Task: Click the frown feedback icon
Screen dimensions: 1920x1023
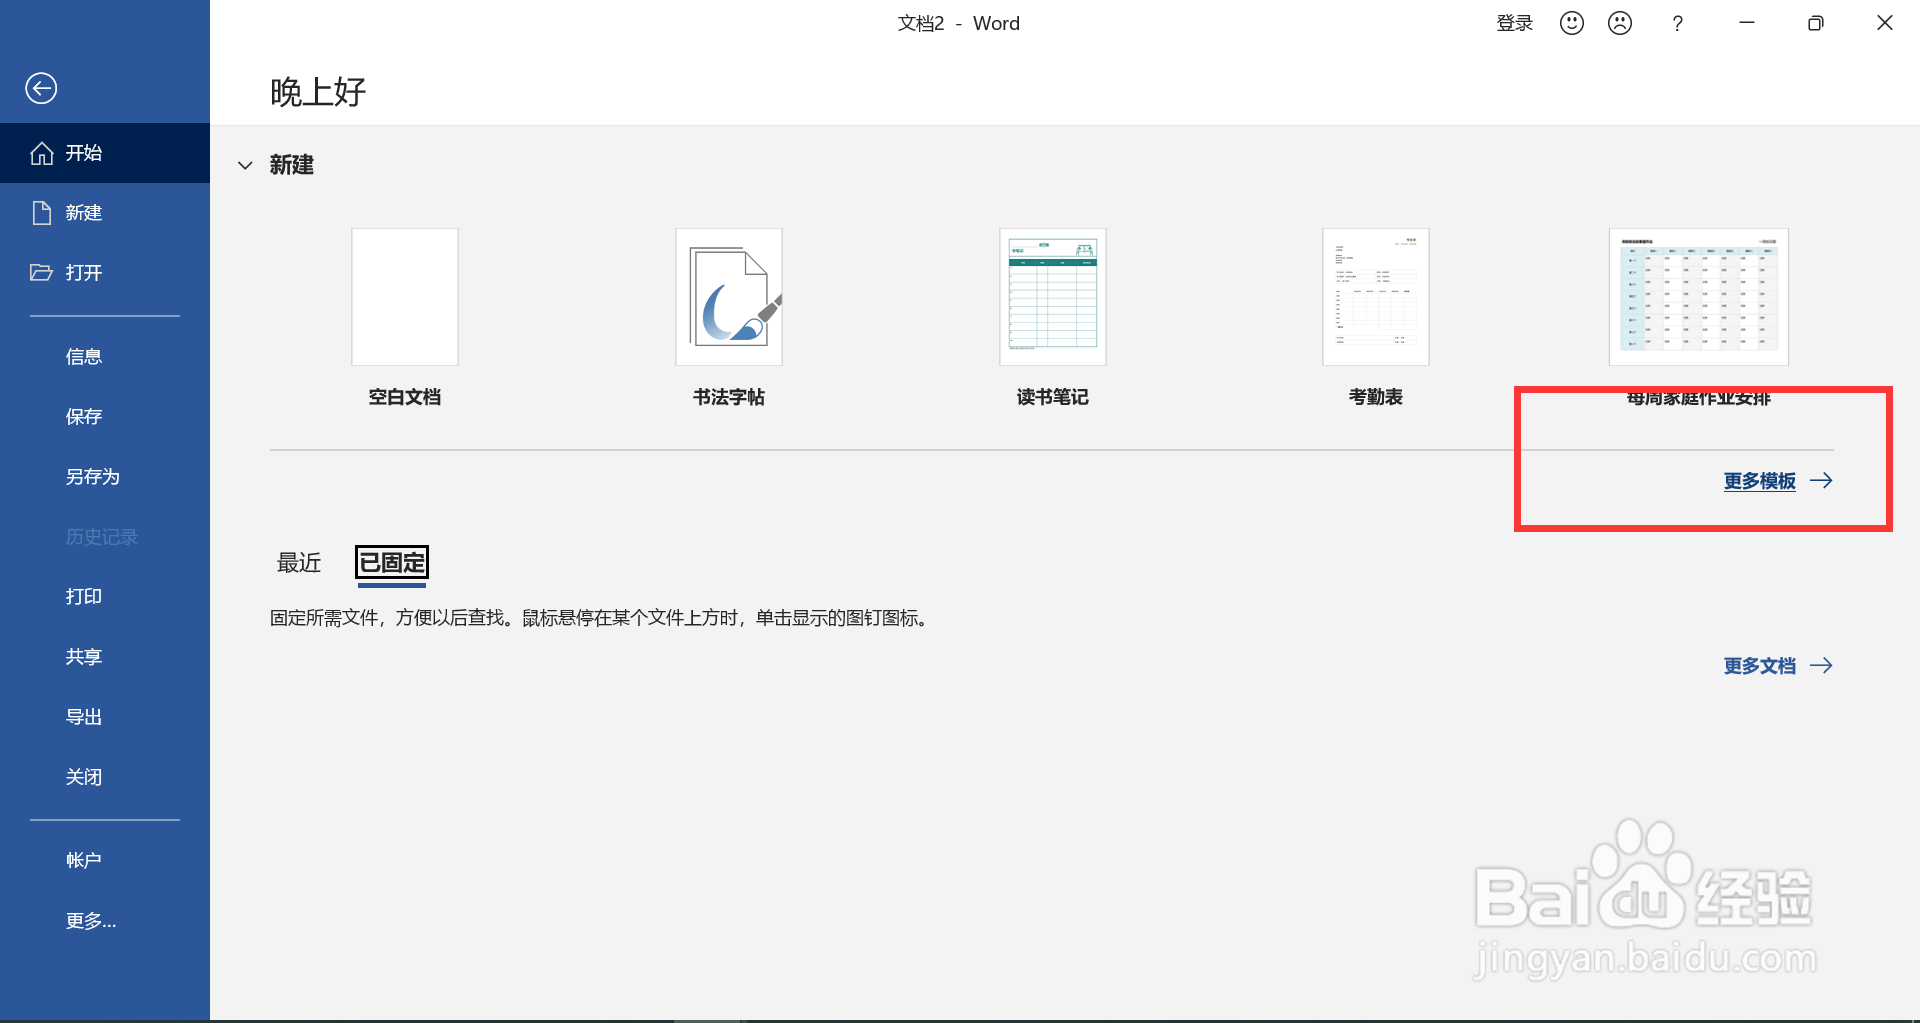Action: tap(1620, 23)
